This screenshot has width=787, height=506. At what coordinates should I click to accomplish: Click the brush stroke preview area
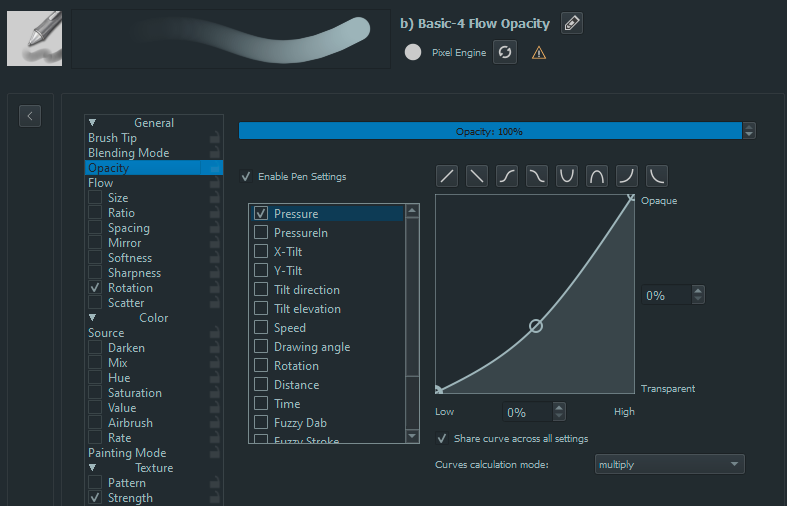click(231, 39)
